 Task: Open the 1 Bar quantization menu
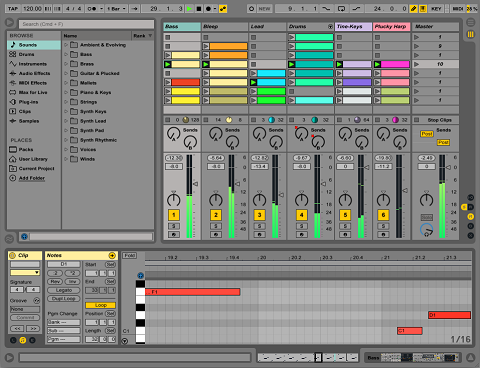(x=116, y=9)
